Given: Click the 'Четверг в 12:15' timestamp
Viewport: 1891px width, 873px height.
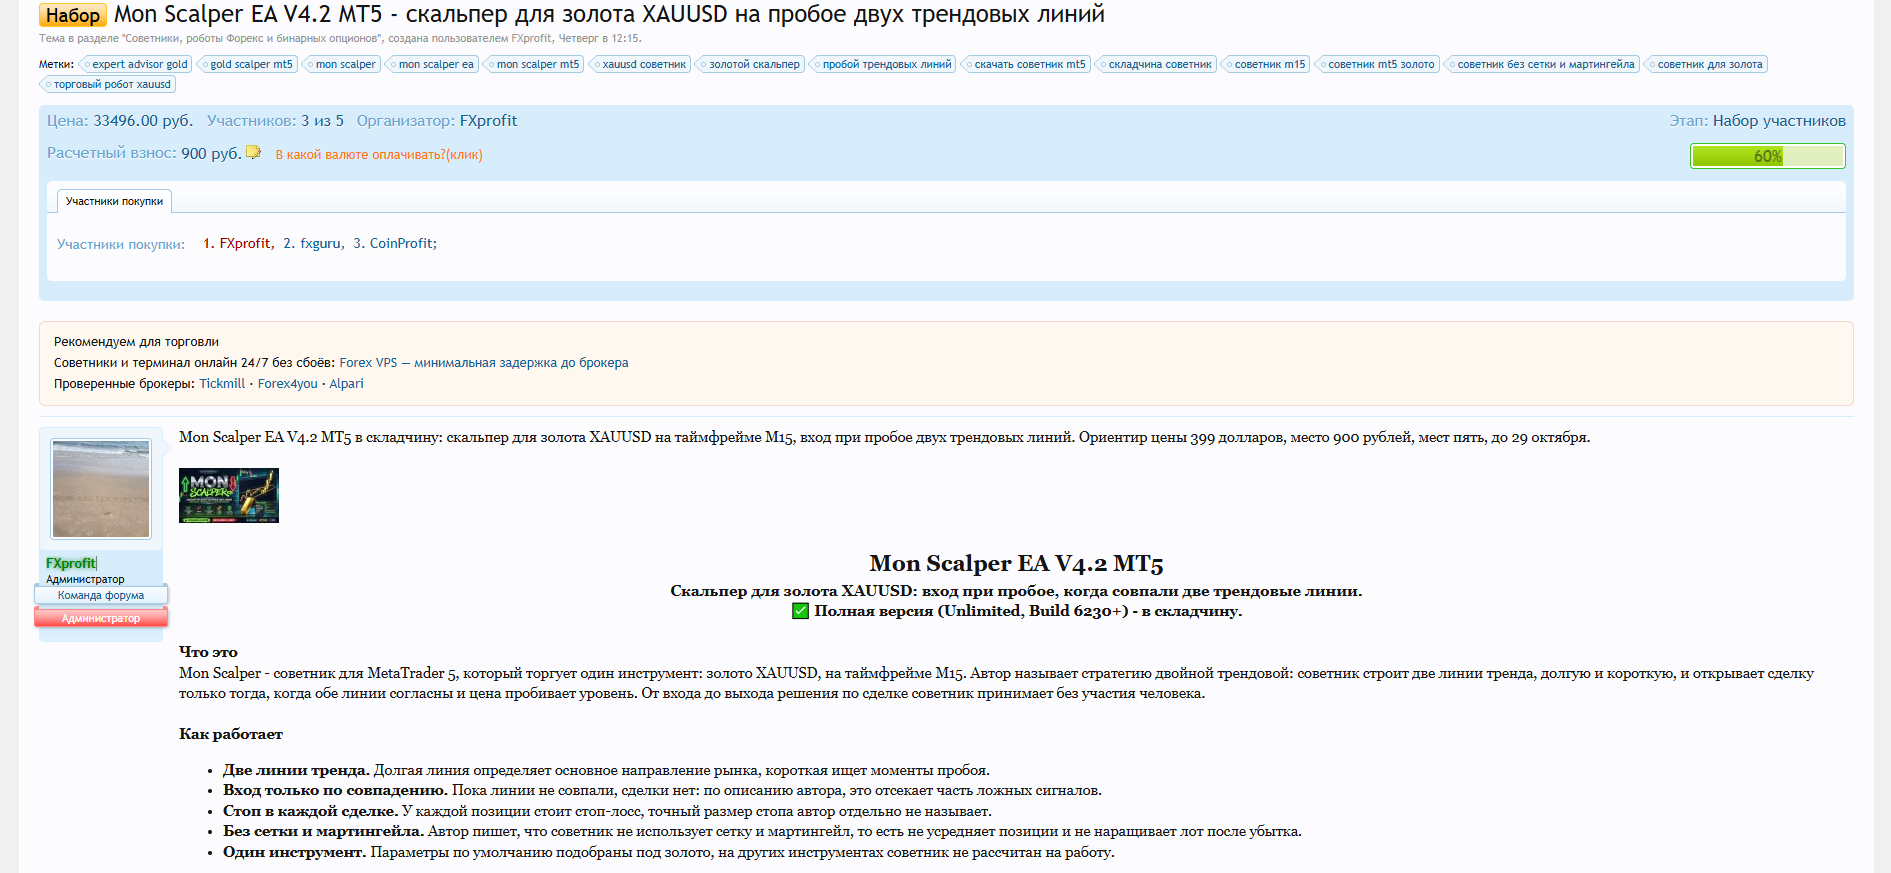Looking at the screenshot, I should (599, 38).
